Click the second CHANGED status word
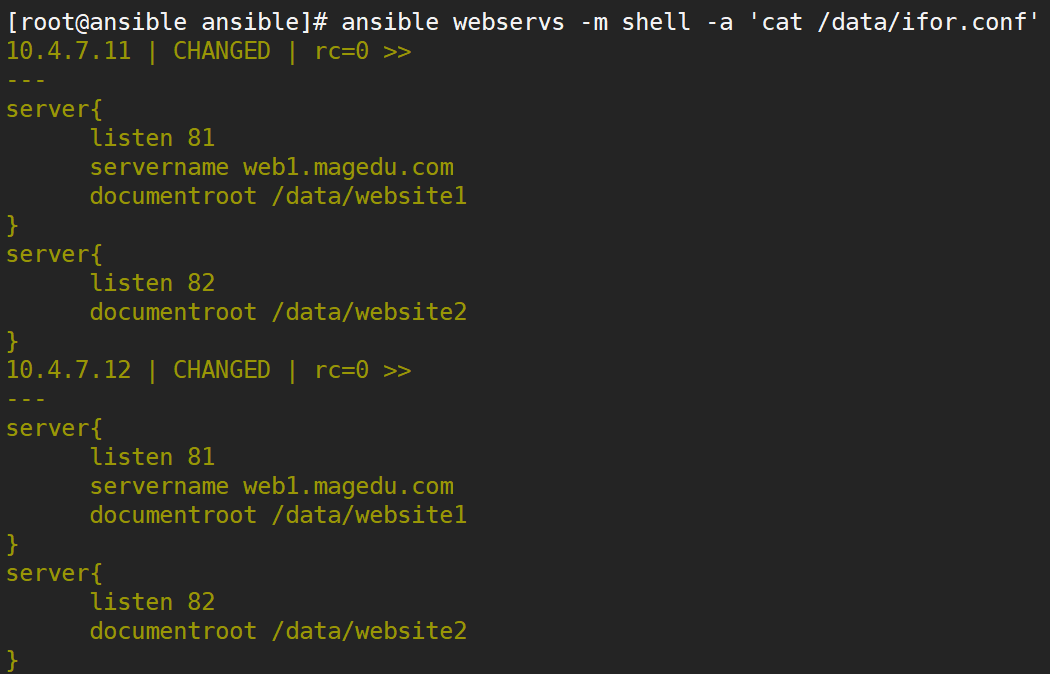Viewport: 1050px width, 674px height. point(222,370)
